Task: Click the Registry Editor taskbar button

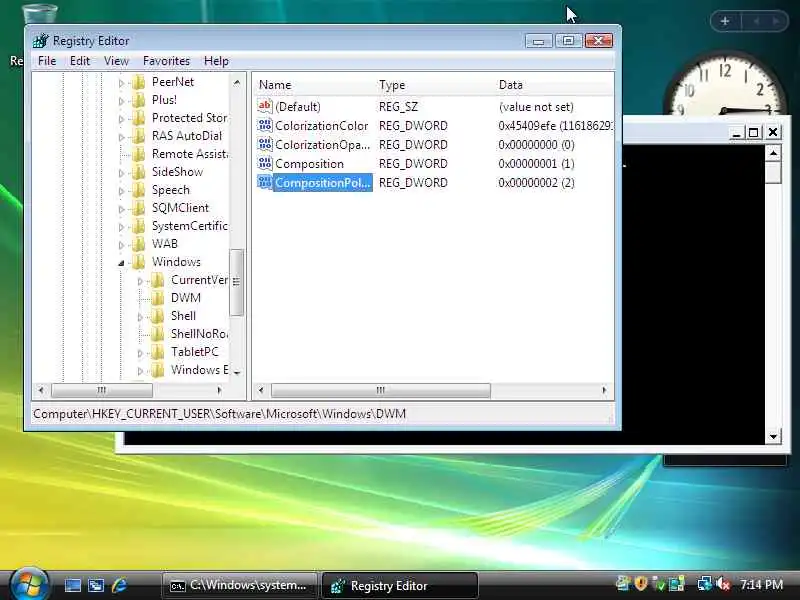Action: [x=399, y=586]
